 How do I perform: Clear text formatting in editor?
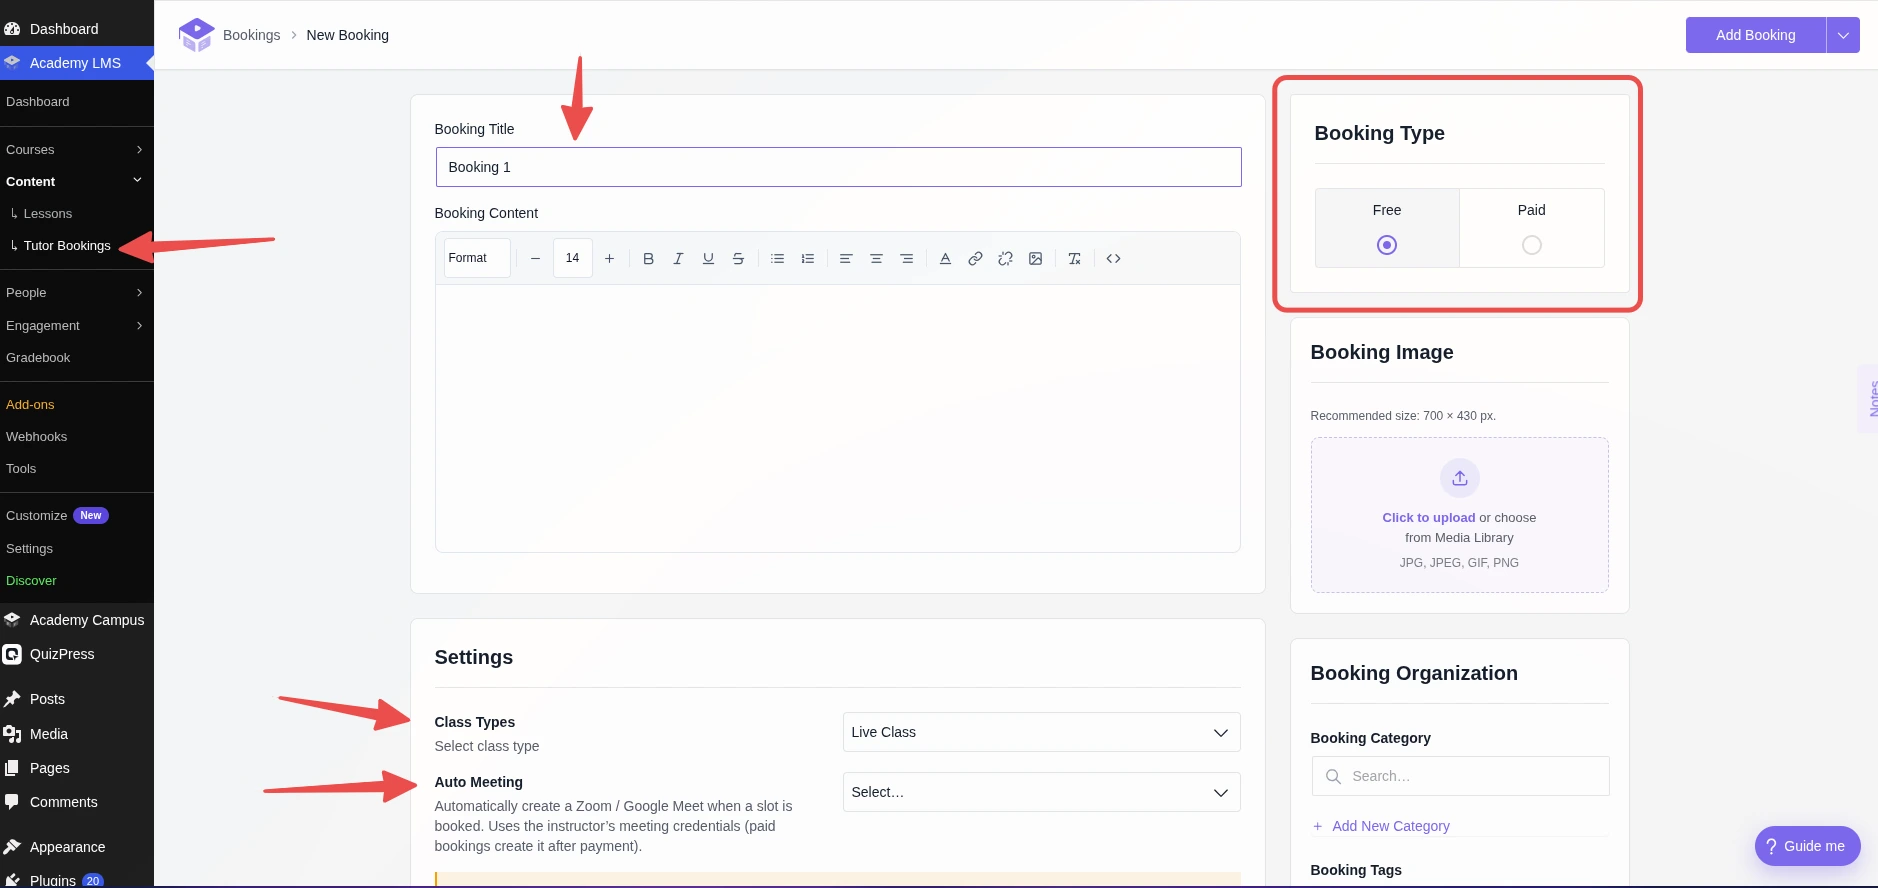click(x=1074, y=259)
